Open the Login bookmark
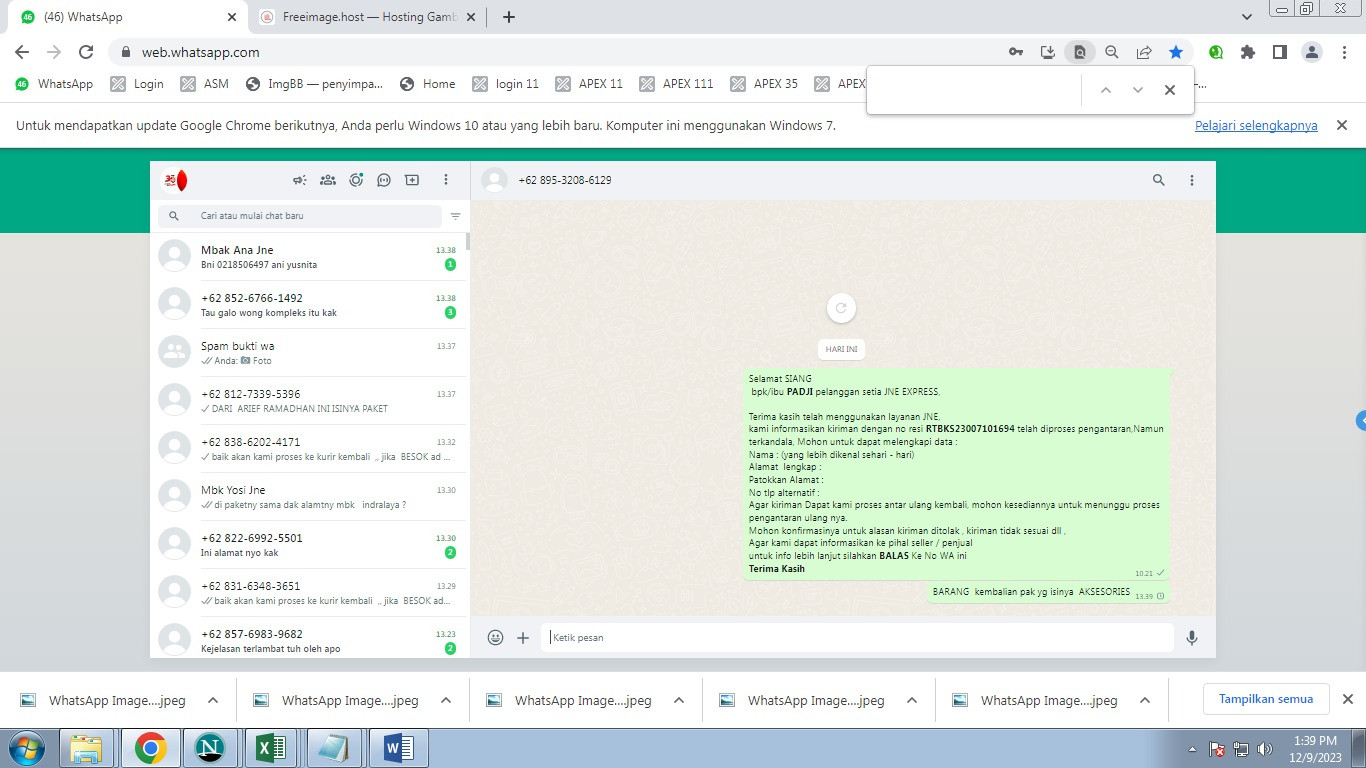1366x768 pixels. 137,84
